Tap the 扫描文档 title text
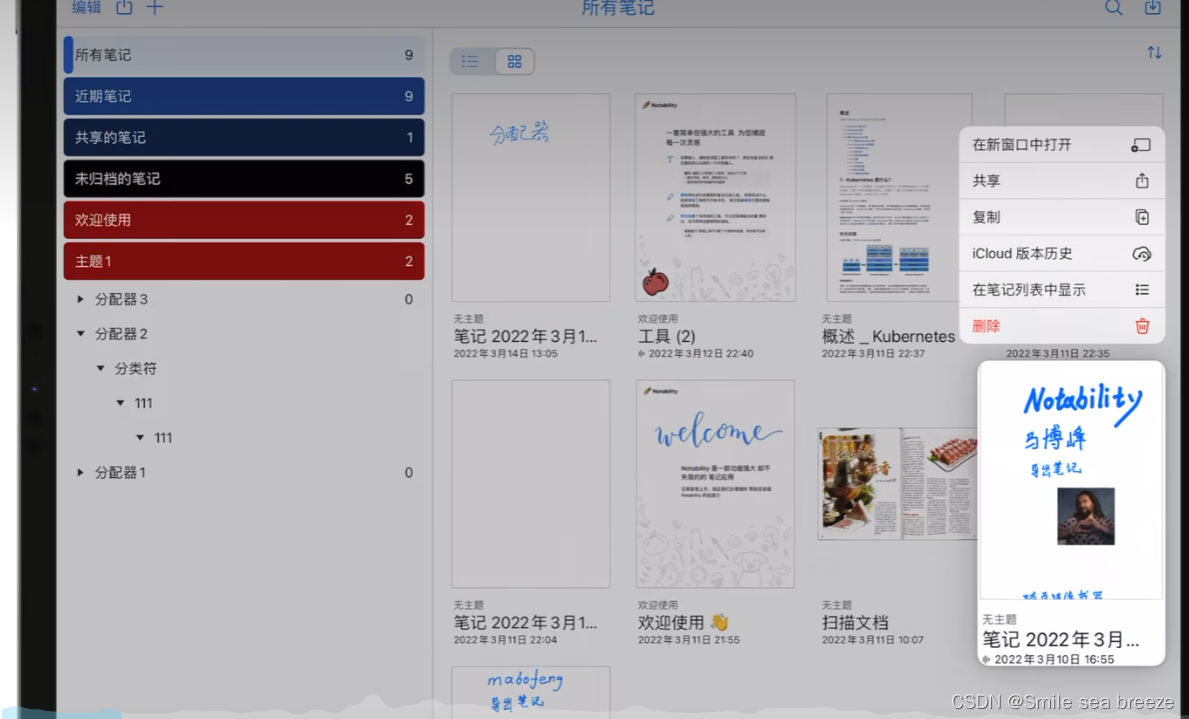The image size is (1189, 719). [855, 623]
